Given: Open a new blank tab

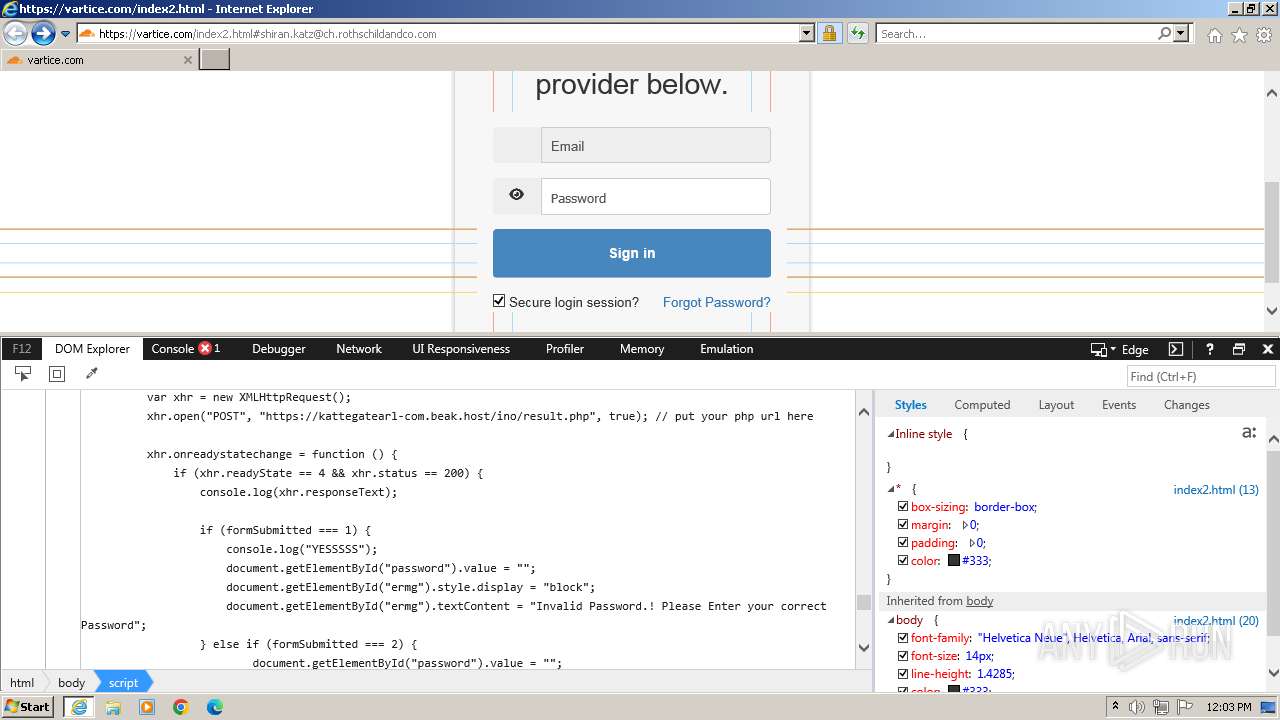Looking at the screenshot, I should point(215,59).
